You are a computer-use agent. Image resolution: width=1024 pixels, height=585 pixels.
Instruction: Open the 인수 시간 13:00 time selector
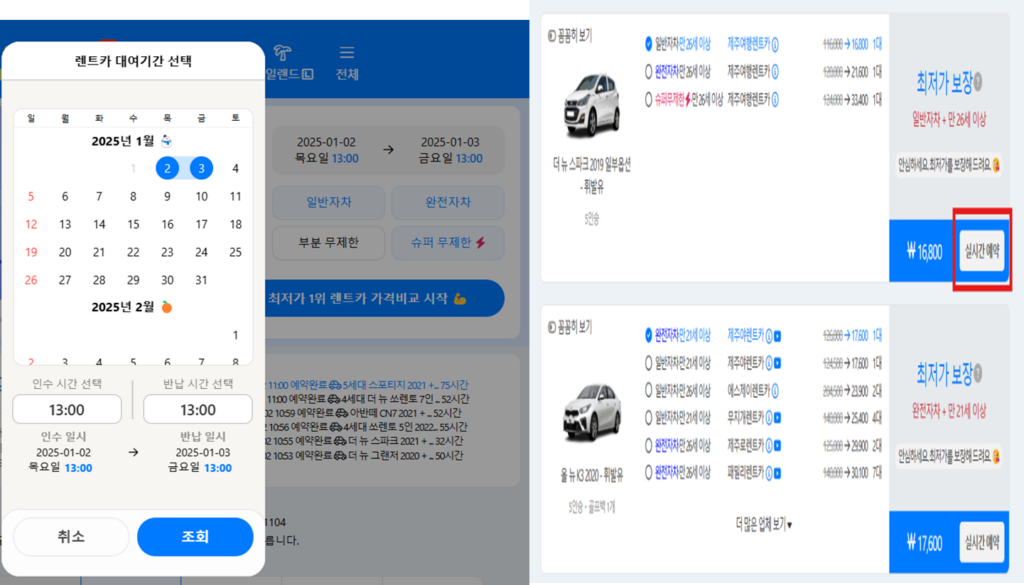[67, 410]
